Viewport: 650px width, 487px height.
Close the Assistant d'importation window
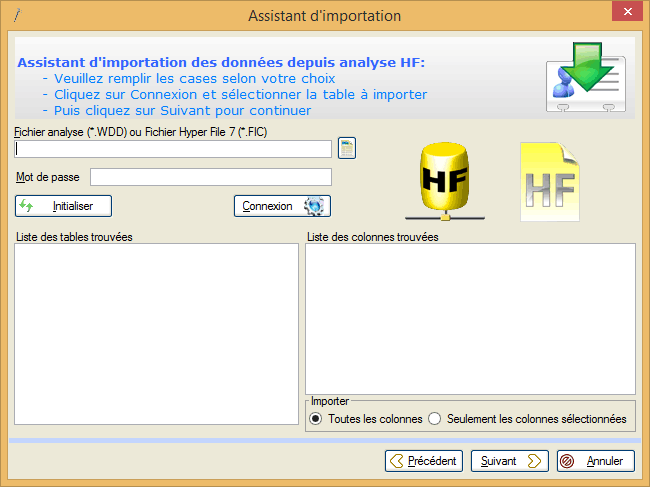point(625,14)
